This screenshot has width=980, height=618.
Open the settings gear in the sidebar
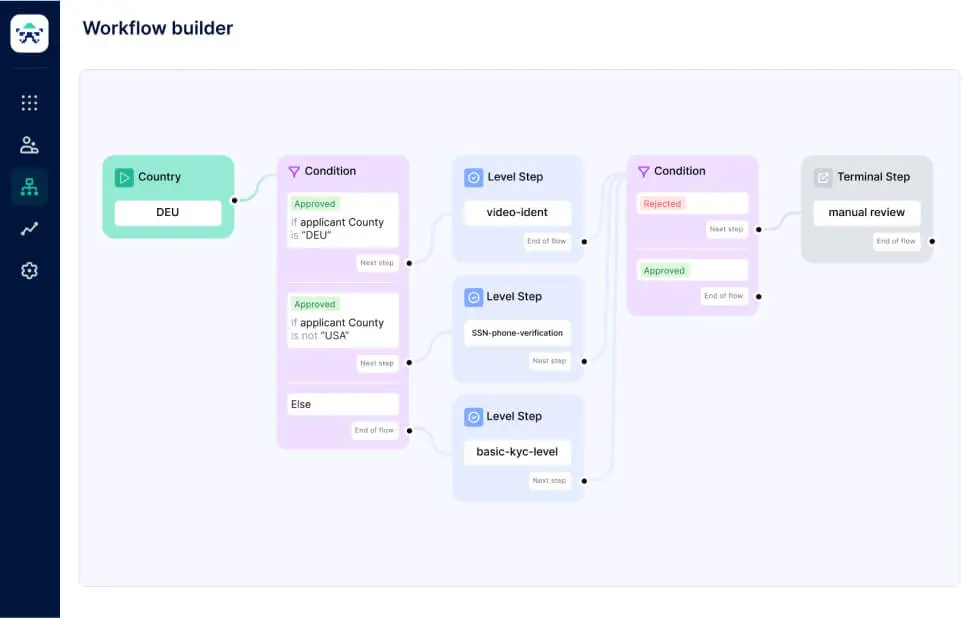[x=29, y=270]
